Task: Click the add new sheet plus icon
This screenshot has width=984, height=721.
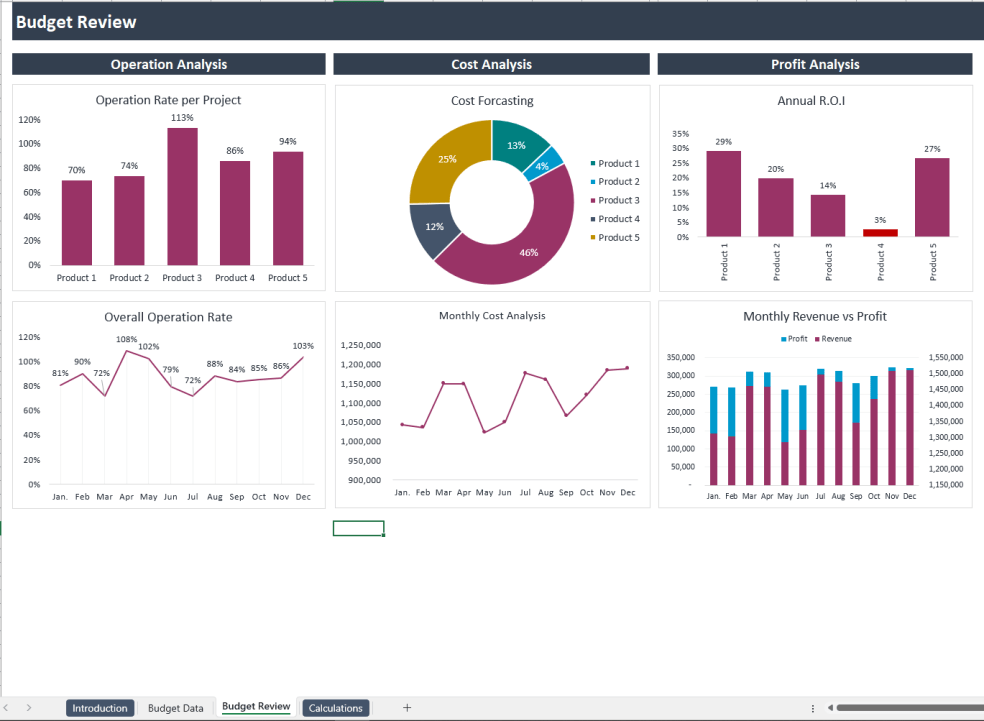Action: tap(407, 707)
